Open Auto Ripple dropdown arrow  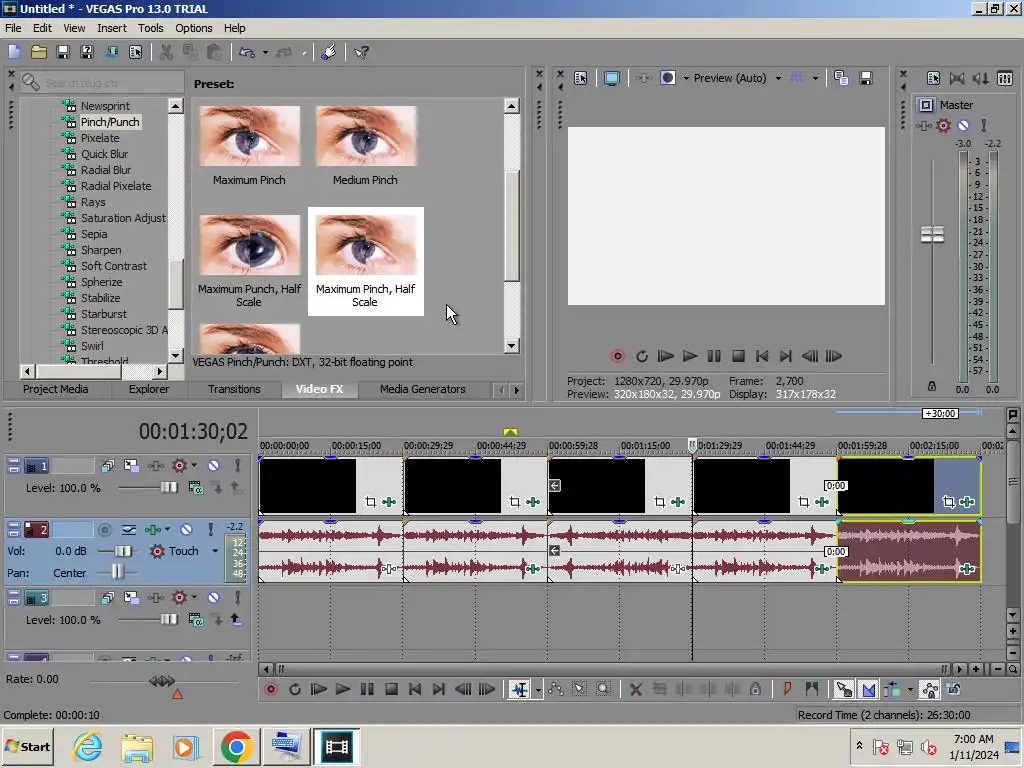[x=910, y=690]
